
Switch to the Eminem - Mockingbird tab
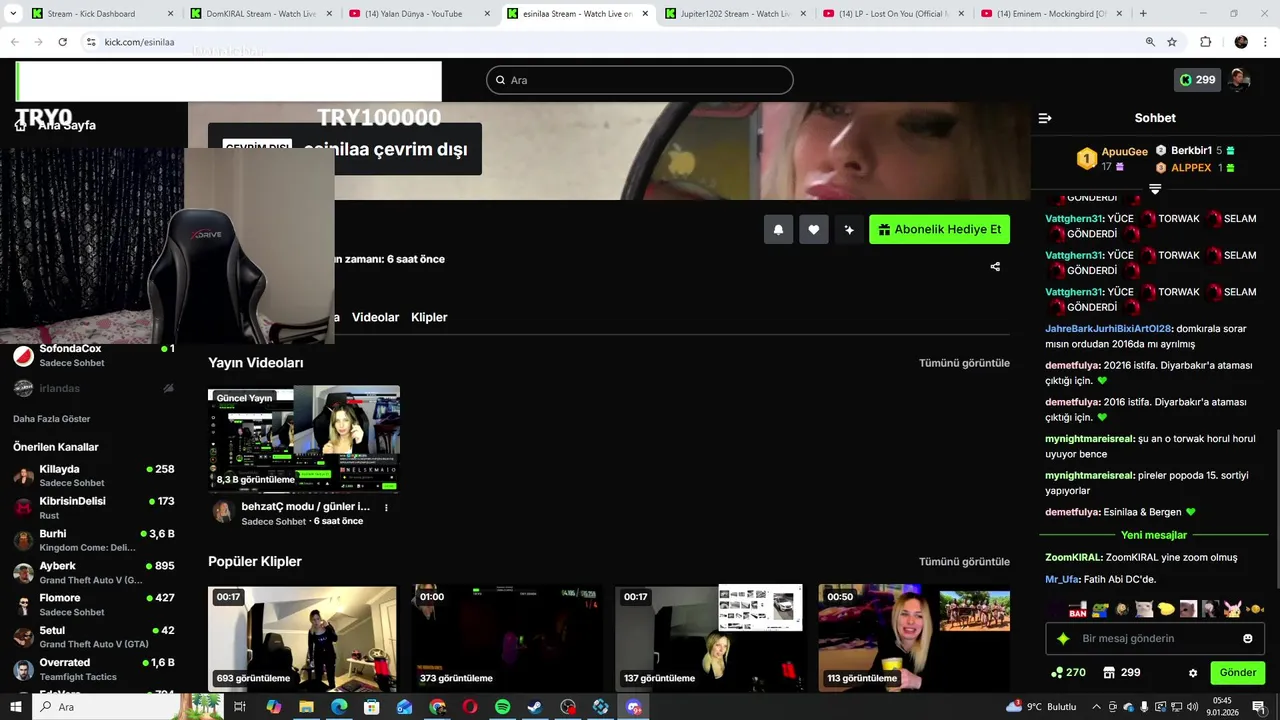pos(1050,14)
